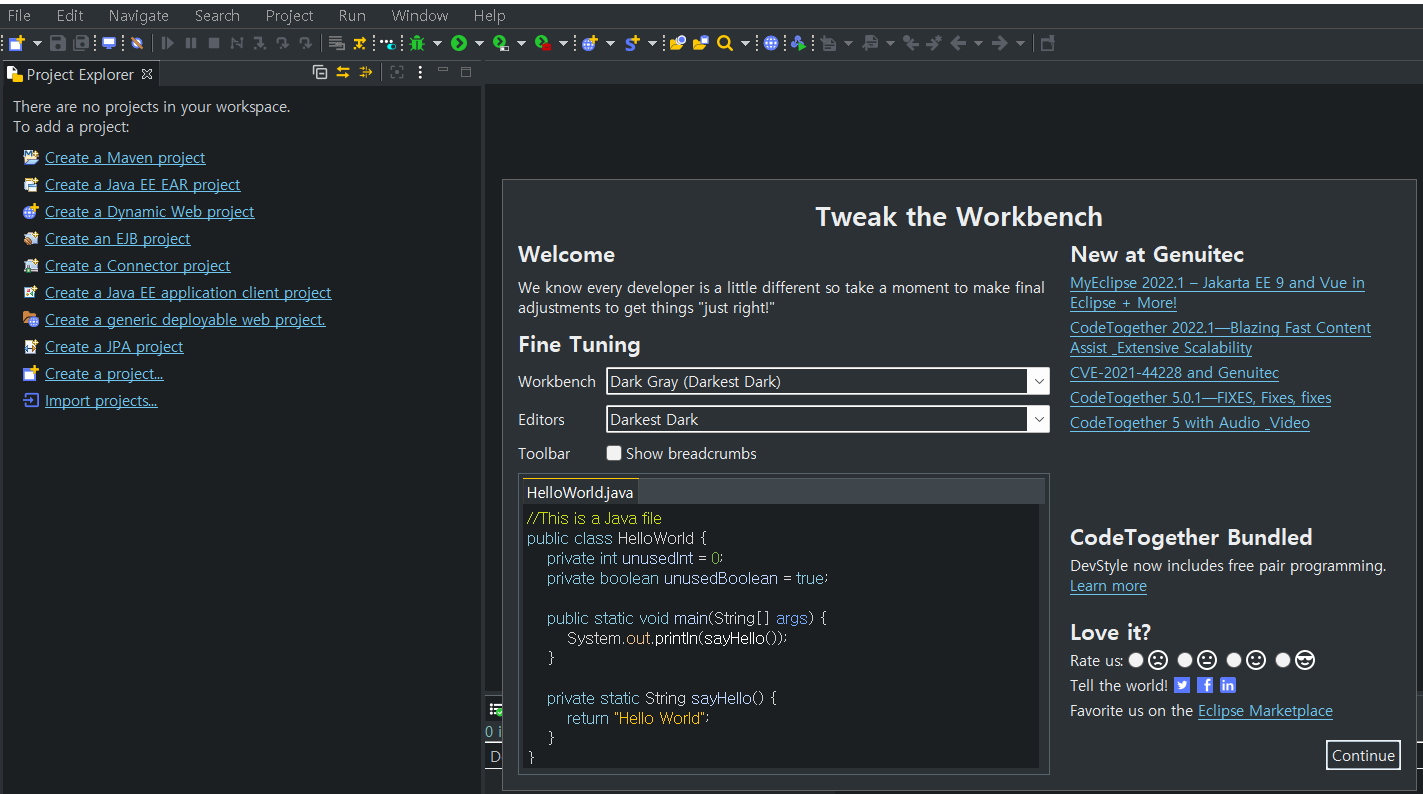1423x794 pixels.
Task: Click the Facebook share icon
Action: (x=1205, y=685)
